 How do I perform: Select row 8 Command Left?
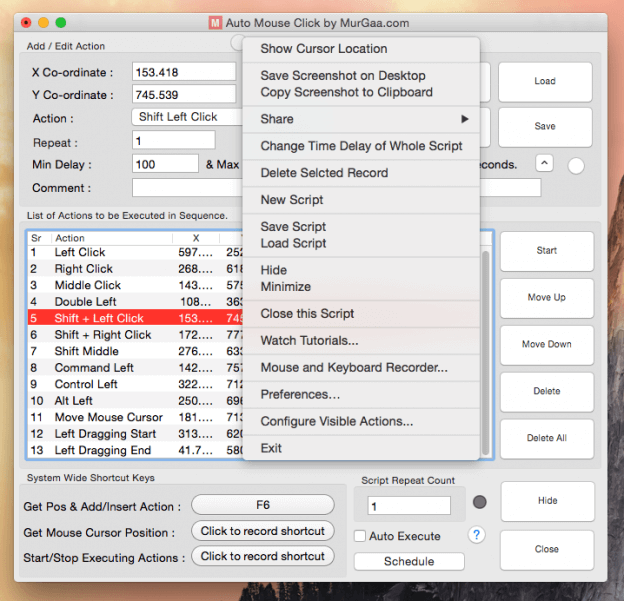pyautogui.click(x=135, y=368)
